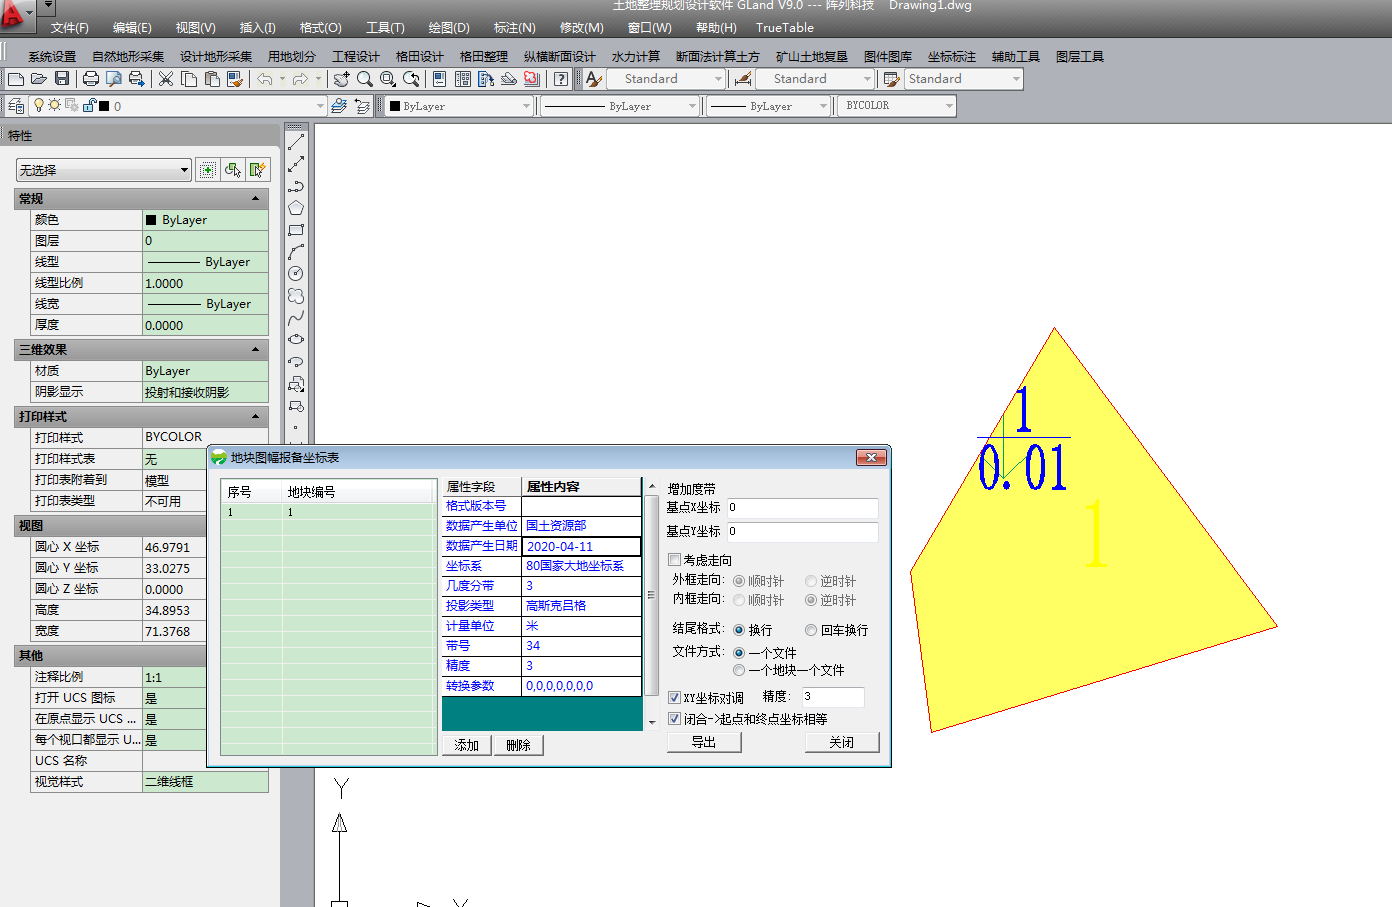Screen dimensions: 1392x907
Task: Open the 坐标标注 menu
Action: [x=952, y=57]
